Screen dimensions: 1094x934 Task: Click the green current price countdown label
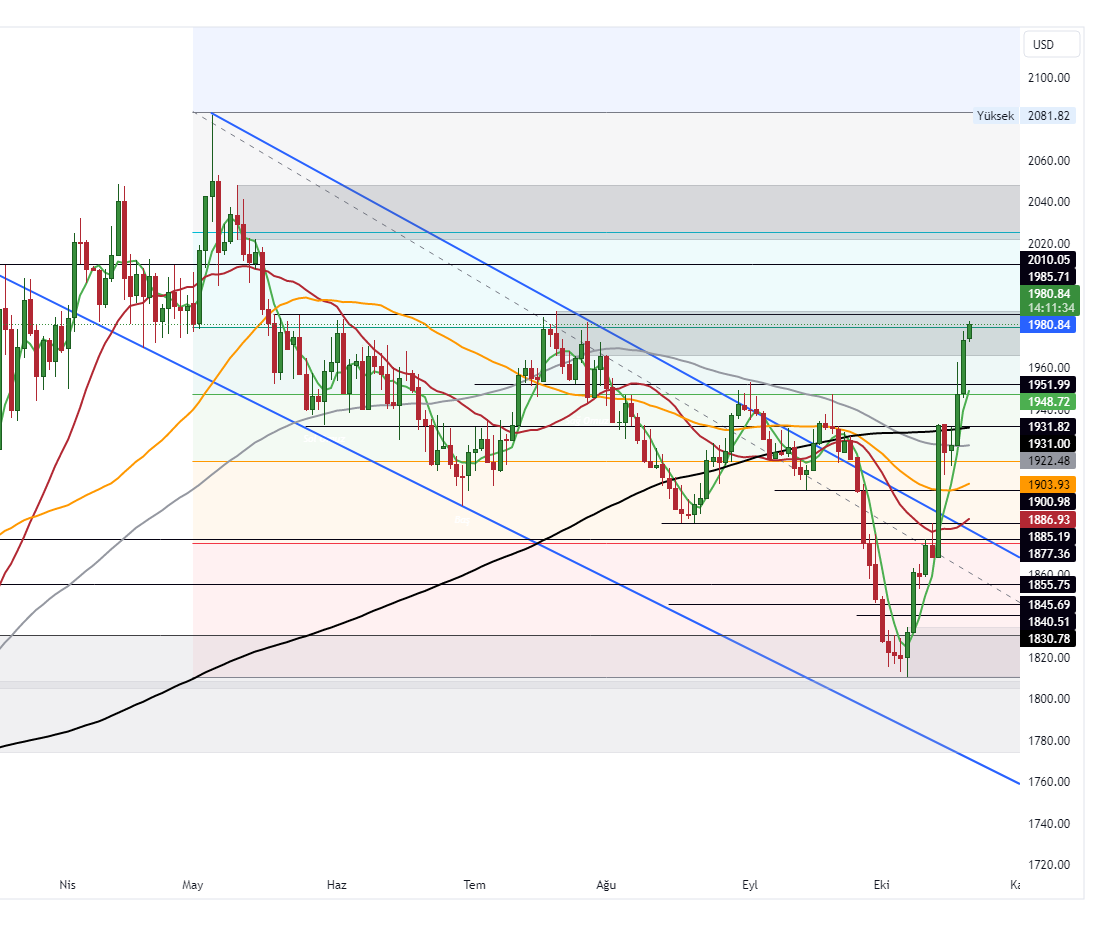point(1049,301)
